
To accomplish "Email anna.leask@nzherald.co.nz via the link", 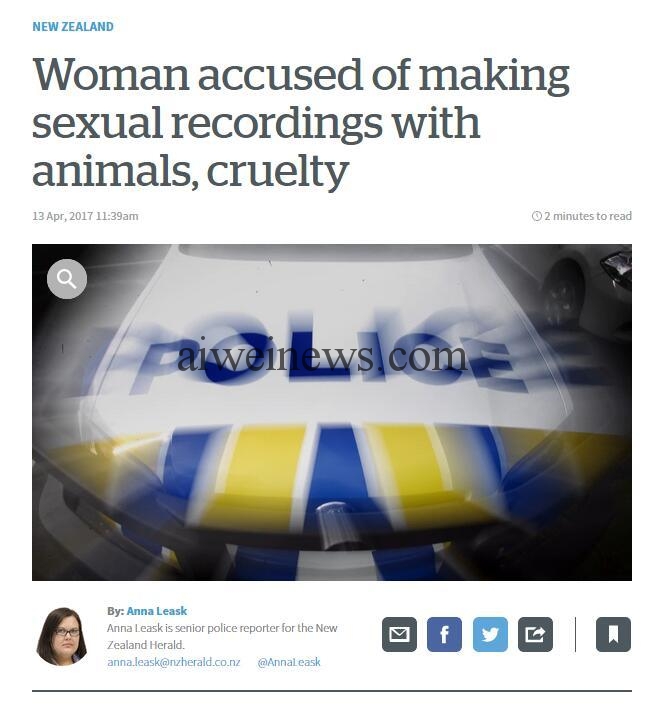I will (174, 662).
